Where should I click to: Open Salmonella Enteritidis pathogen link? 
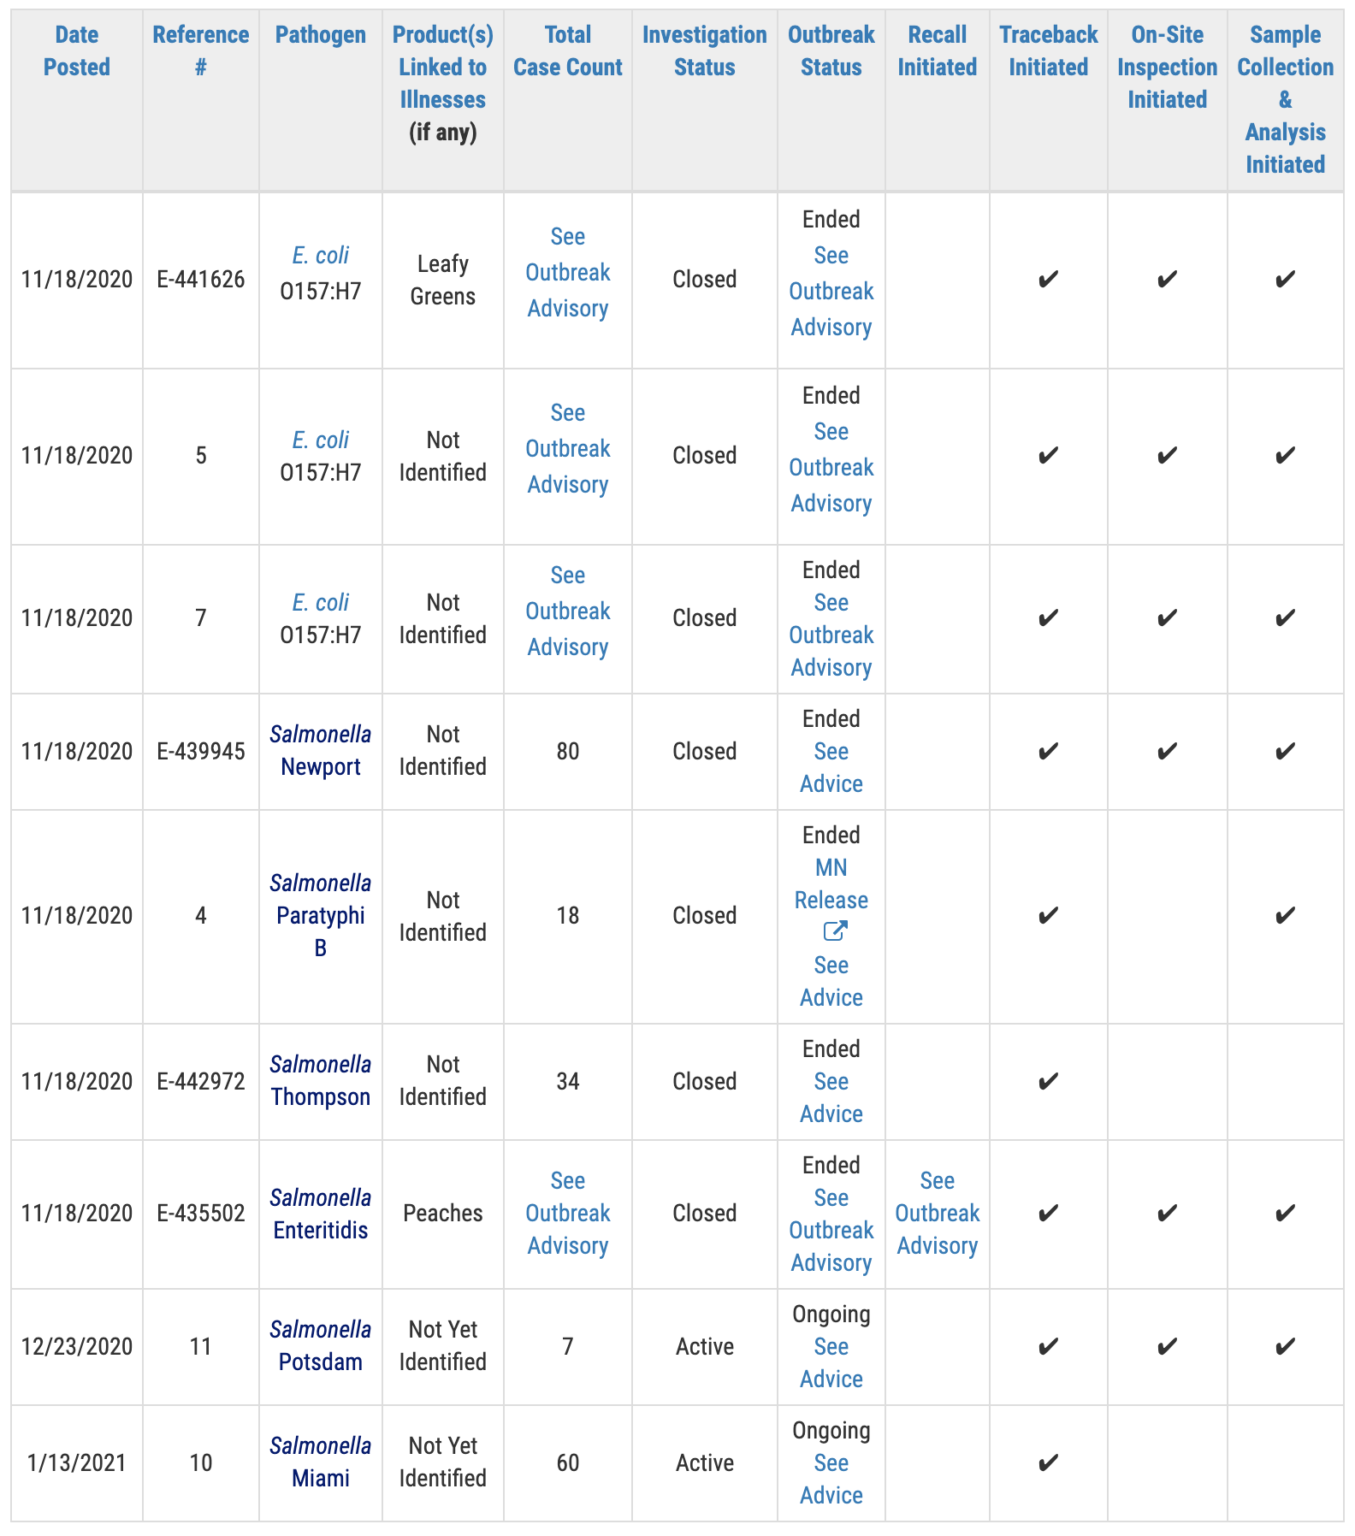point(320,1213)
